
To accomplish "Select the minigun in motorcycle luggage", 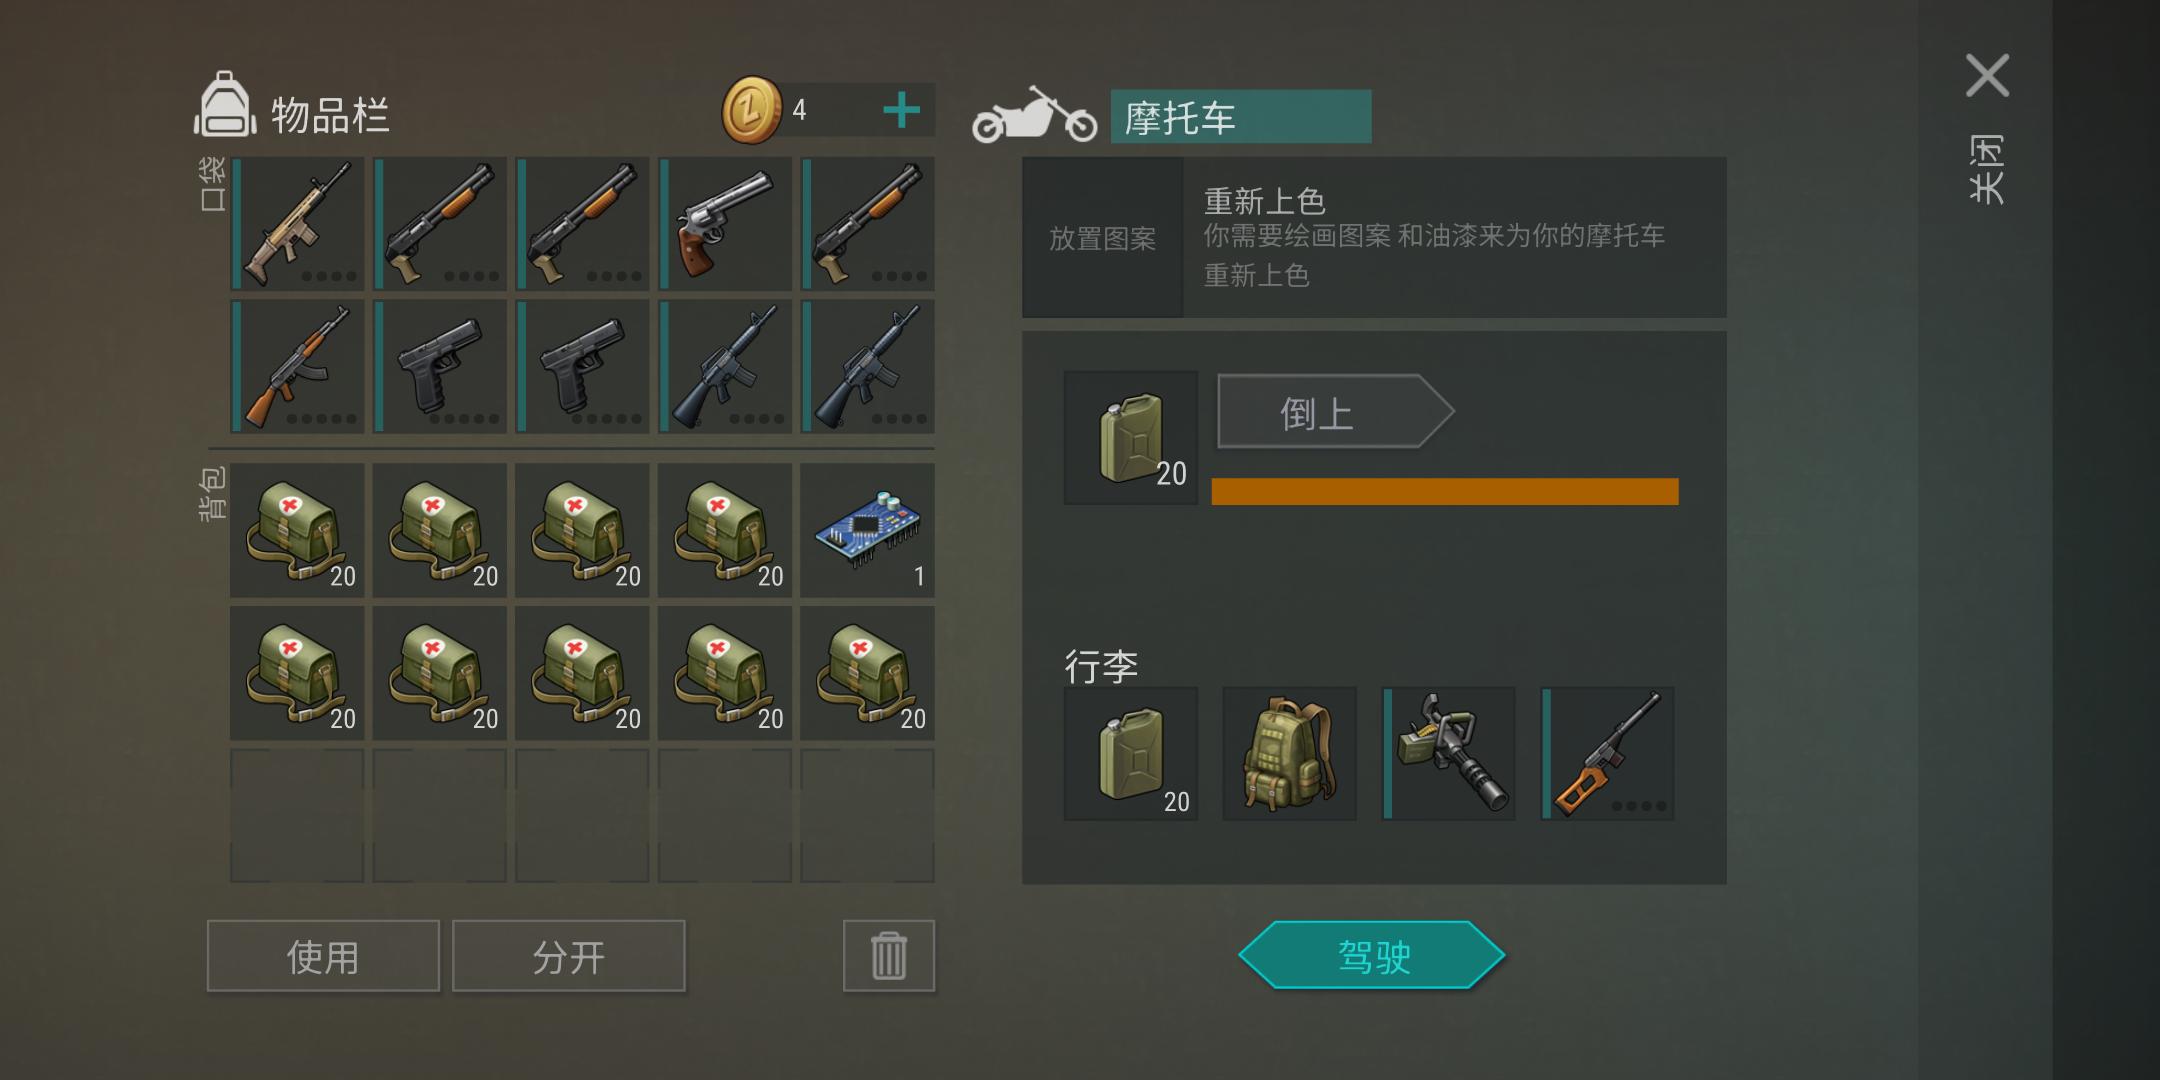I will [1448, 754].
